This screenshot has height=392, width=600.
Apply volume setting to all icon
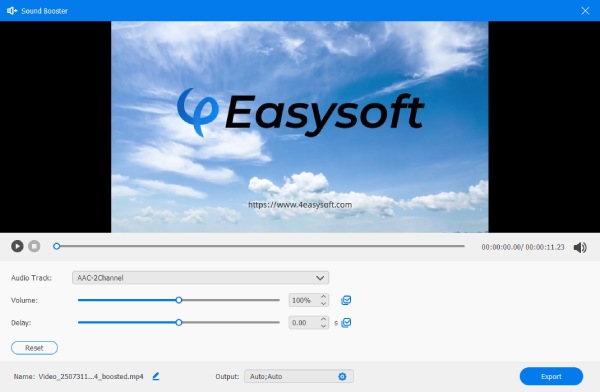tap(346, 300)
